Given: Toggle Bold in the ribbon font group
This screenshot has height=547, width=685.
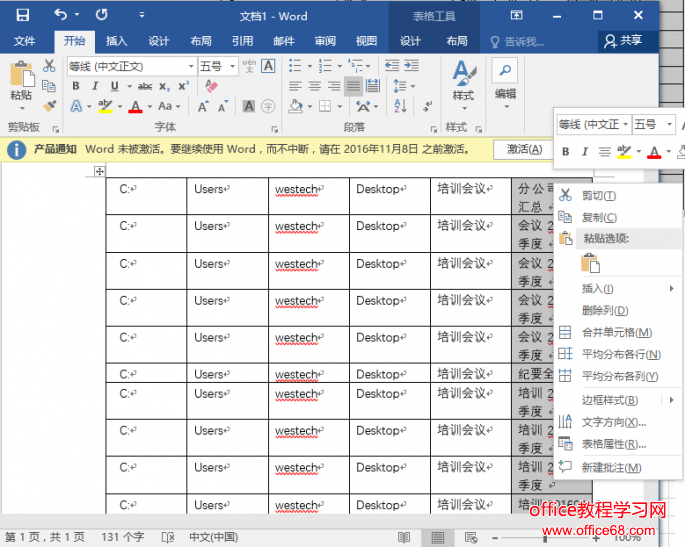Looking at the screenshot, I should 75,86.
